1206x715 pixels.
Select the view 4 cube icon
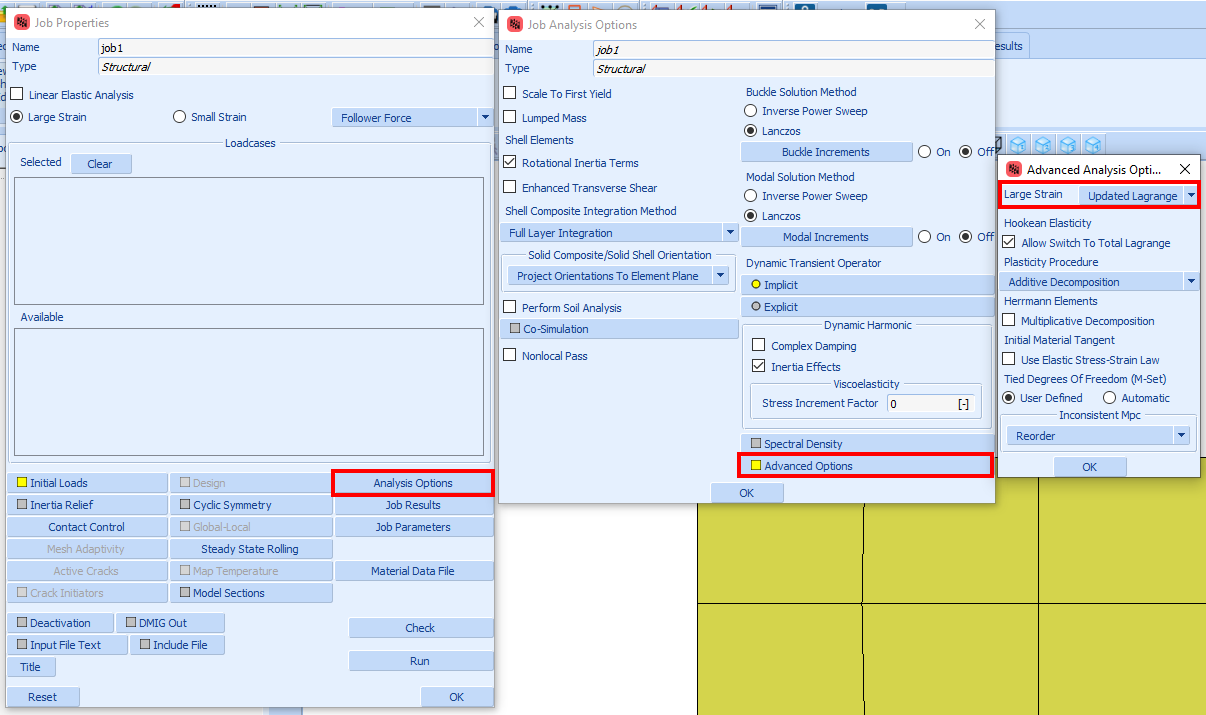[x=1094, y=145]
